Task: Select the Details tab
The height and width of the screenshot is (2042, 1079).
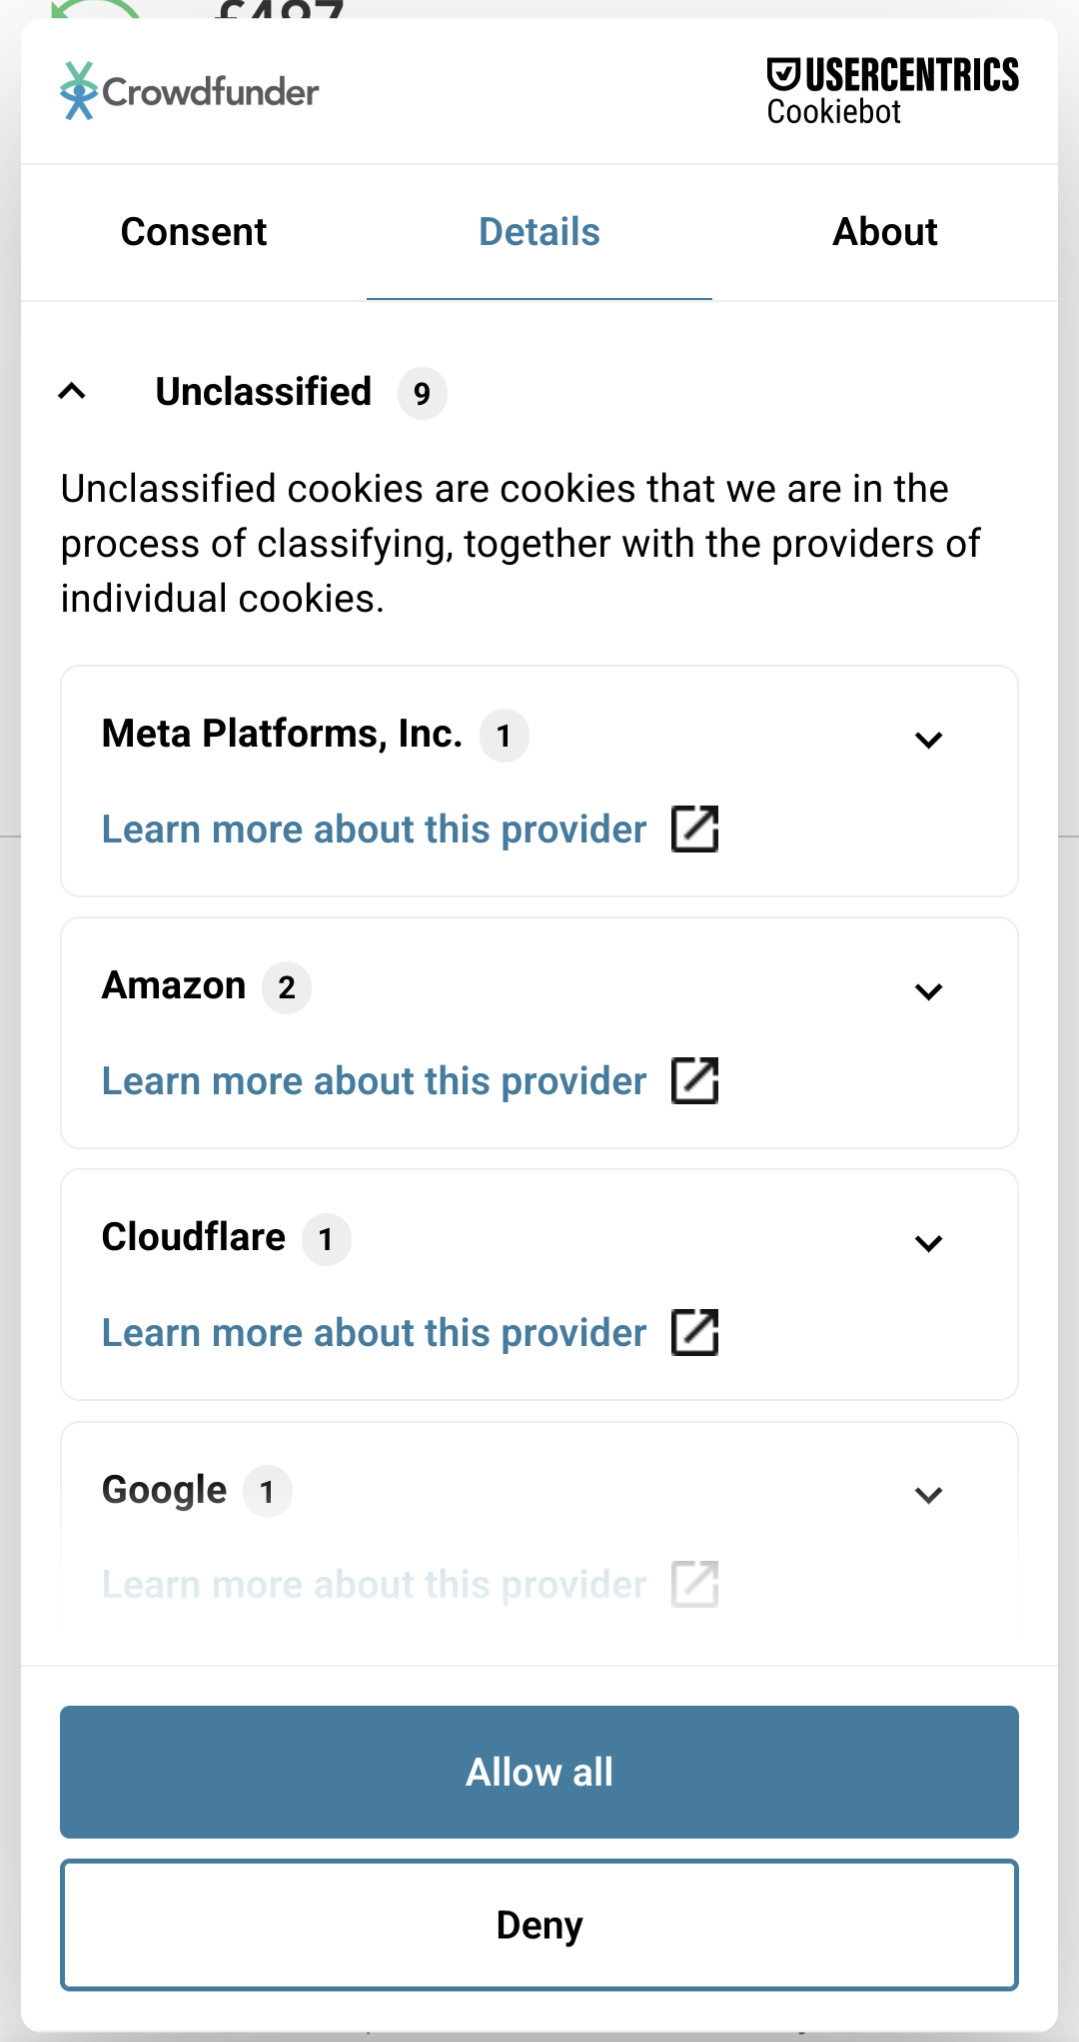Action: [x=539, y=232]
